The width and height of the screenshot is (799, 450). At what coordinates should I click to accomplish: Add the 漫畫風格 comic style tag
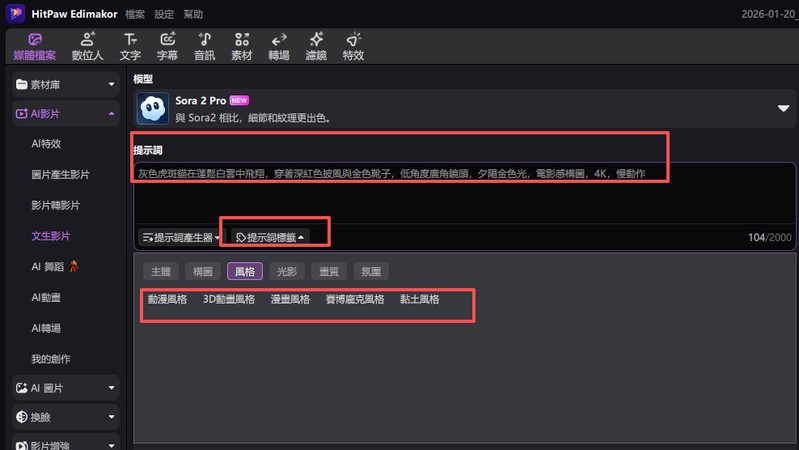290,299
